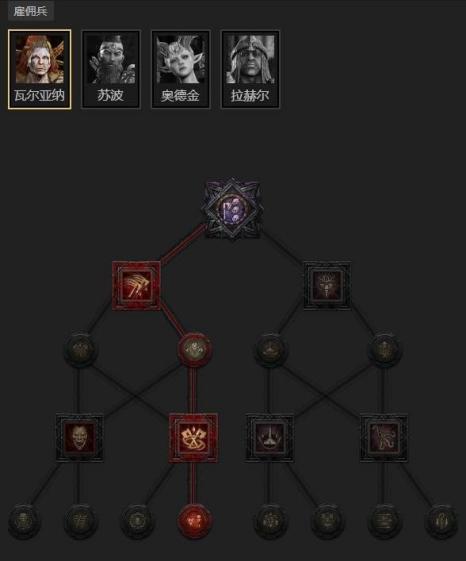Select passive node under horned mask's right branch
This screenshot has width=466, height=561.
pos(384,349)
